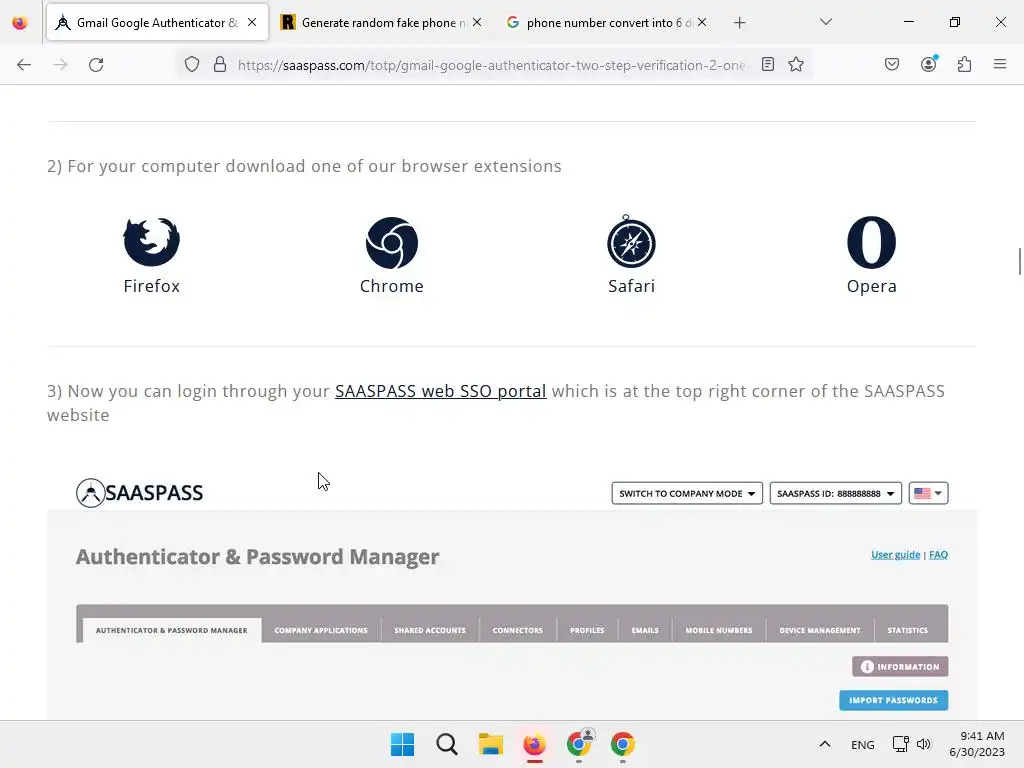Screen dimensions: 1024x768
Task: Click Firefox icon in taskbar
Action: [534, 744]
